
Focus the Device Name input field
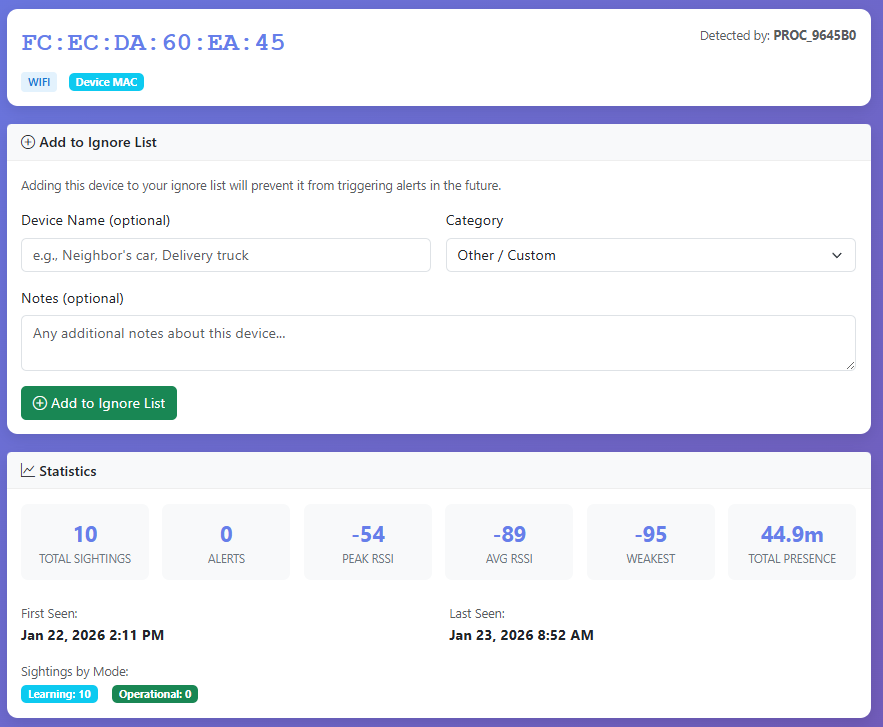[x=226, y=255]
